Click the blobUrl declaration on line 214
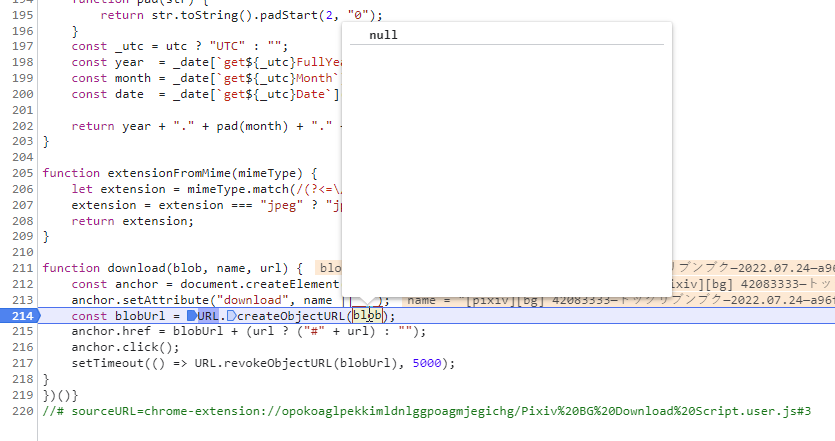This screenshot has height=441, width=835. [x=140, y=316]
